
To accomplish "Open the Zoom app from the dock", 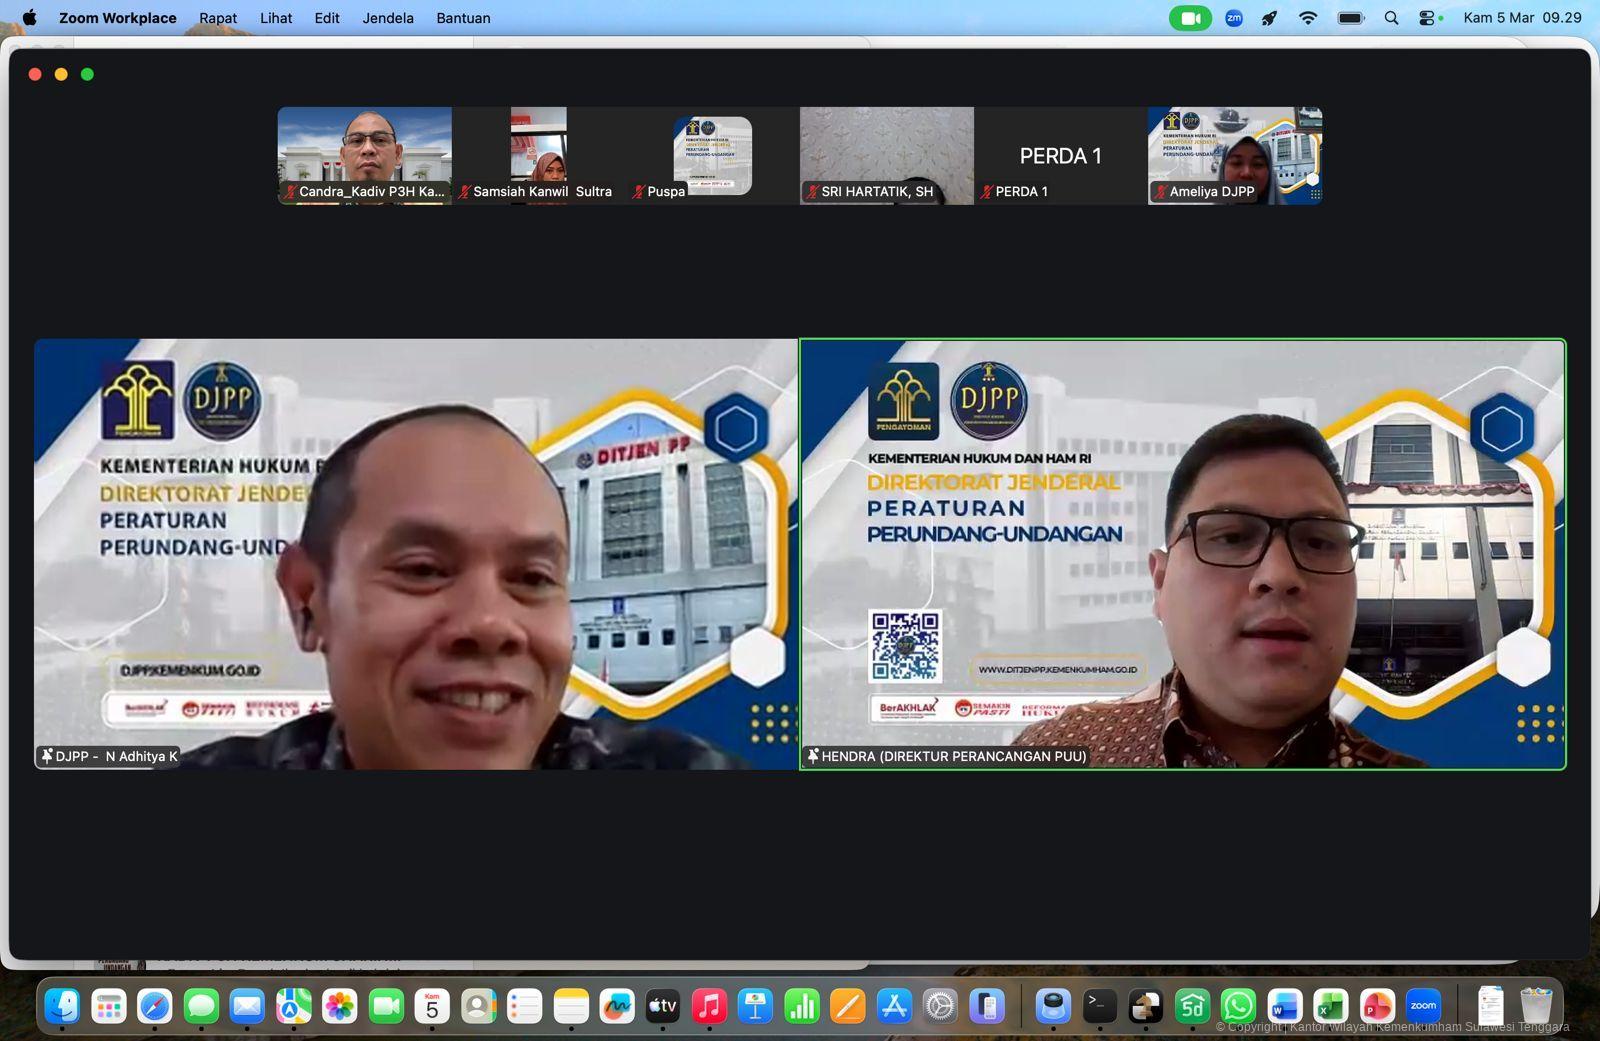I will click(1423, 1006).
